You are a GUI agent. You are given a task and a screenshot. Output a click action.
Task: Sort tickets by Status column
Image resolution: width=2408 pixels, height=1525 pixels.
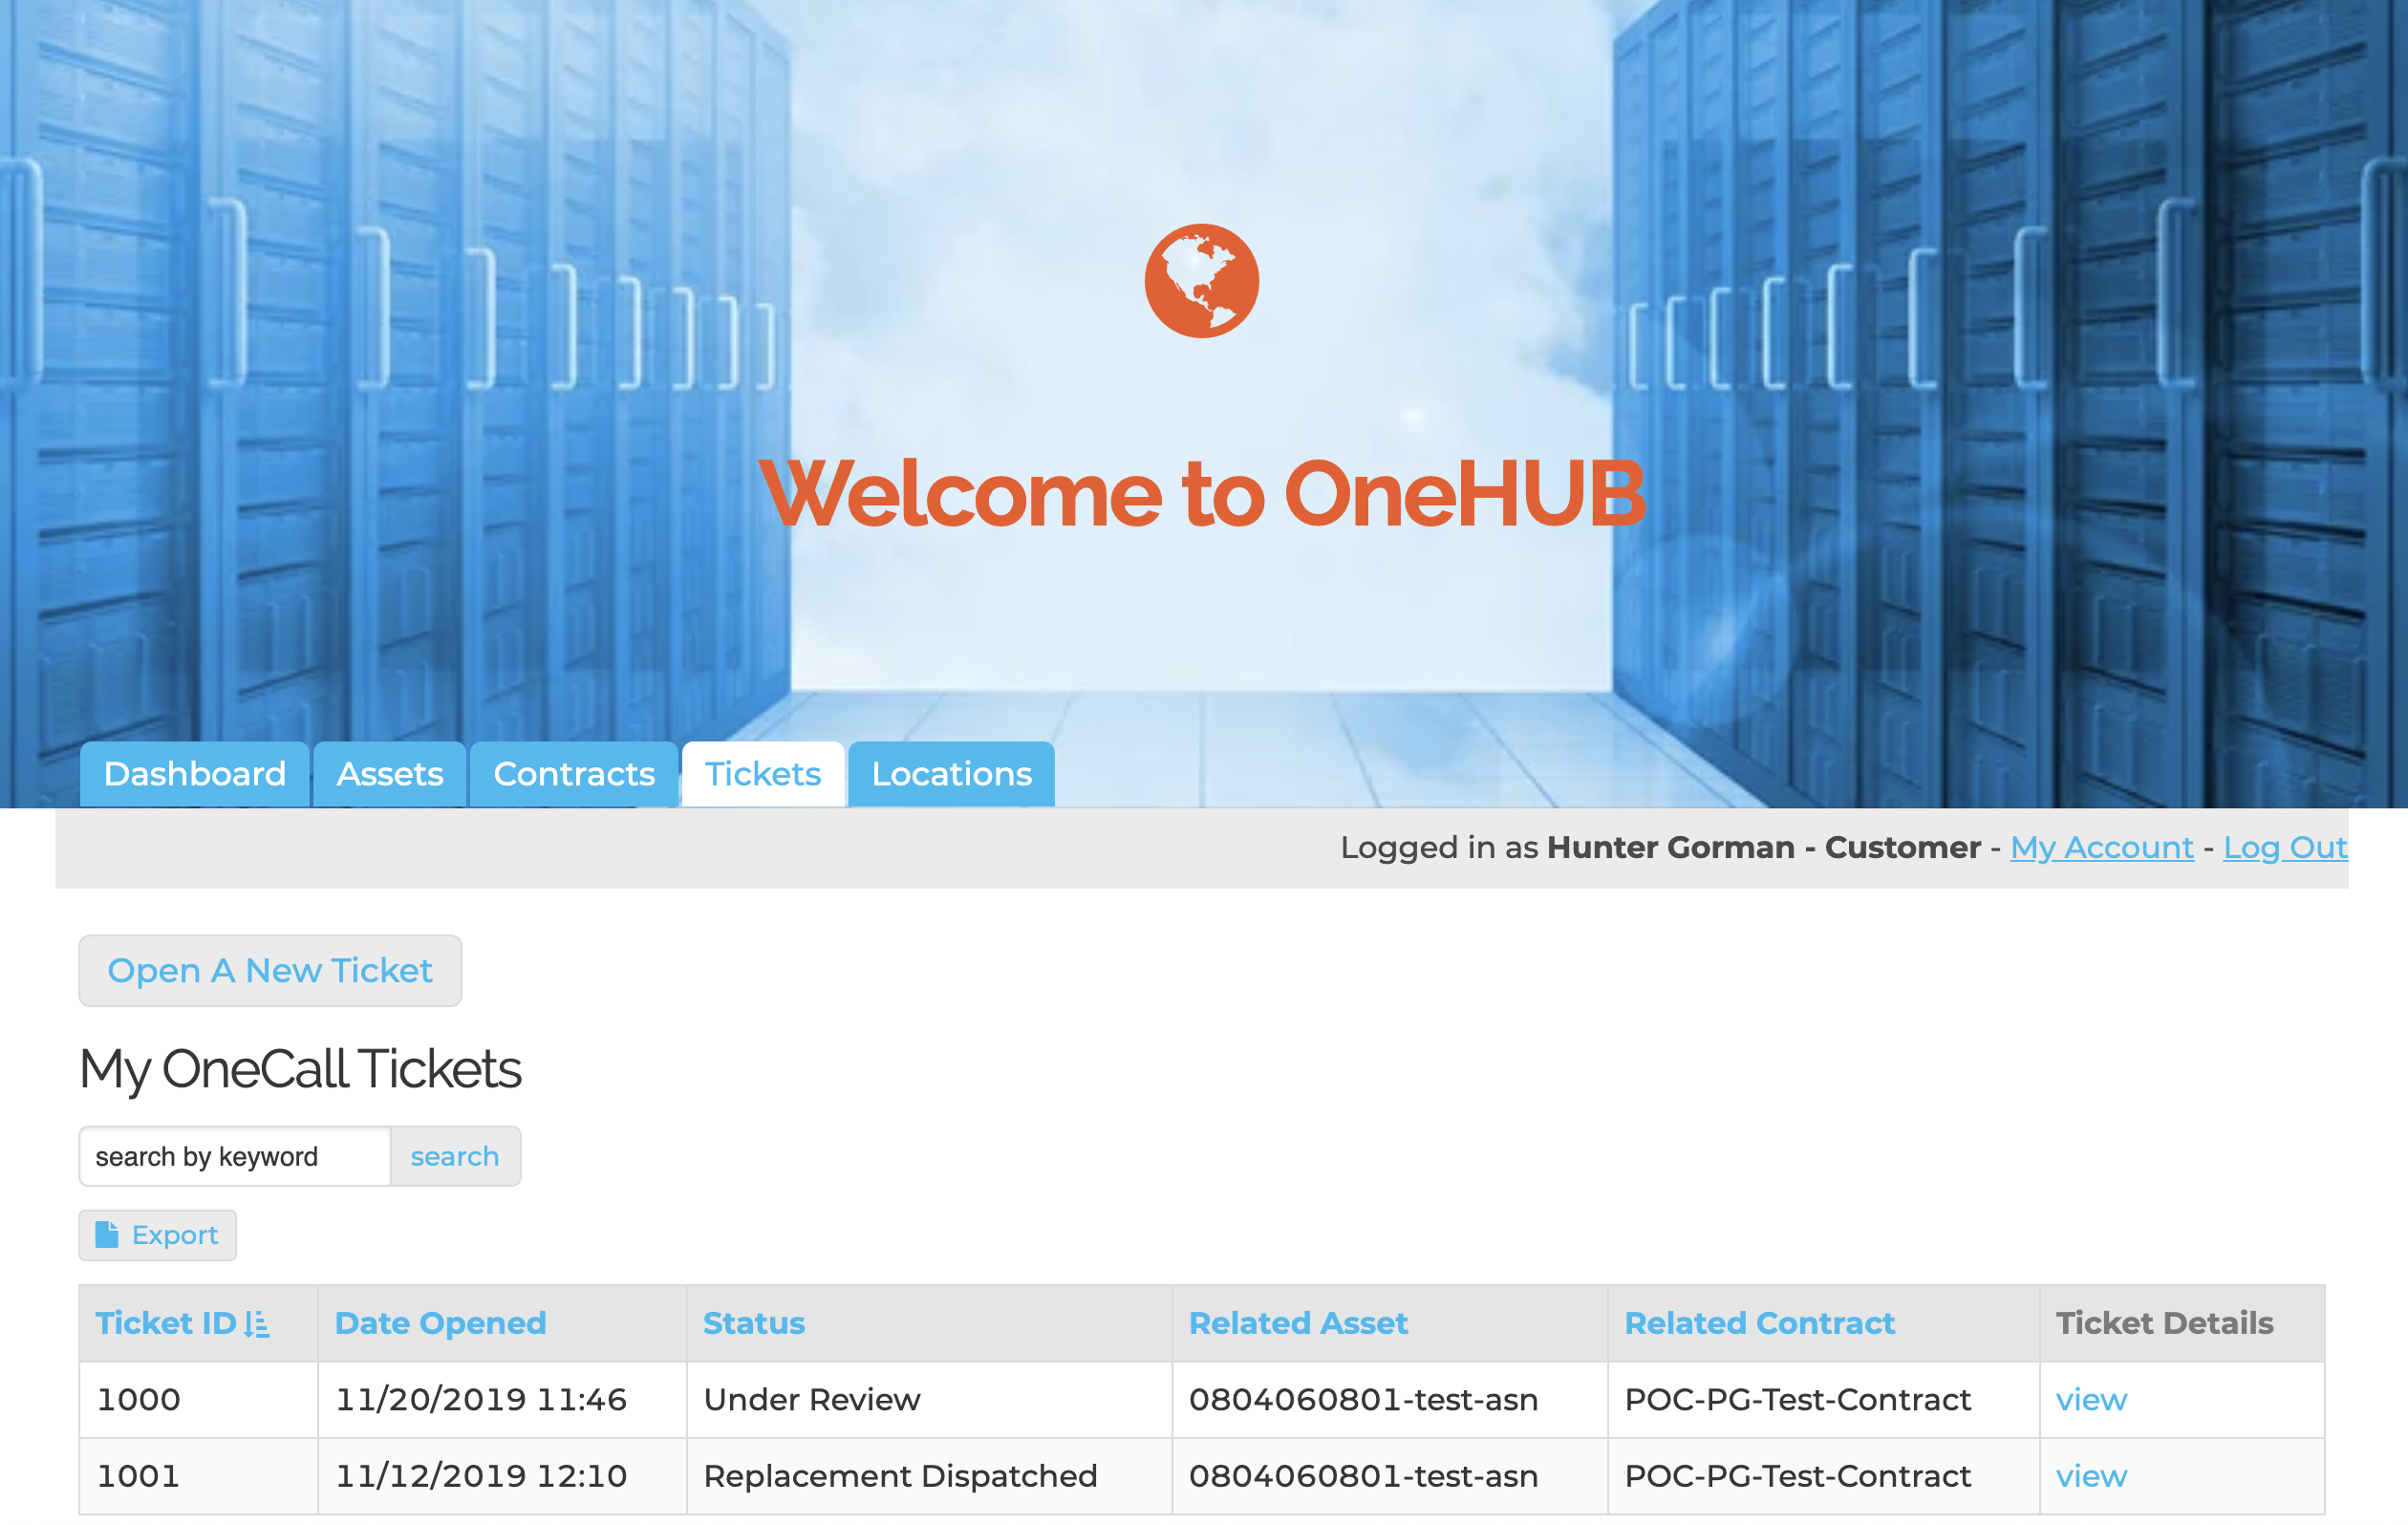(x=754, y=1322)
